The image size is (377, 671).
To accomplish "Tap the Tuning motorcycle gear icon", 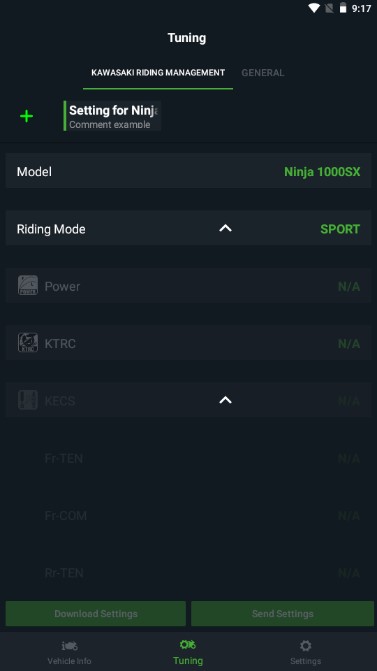I will (188, 644).
